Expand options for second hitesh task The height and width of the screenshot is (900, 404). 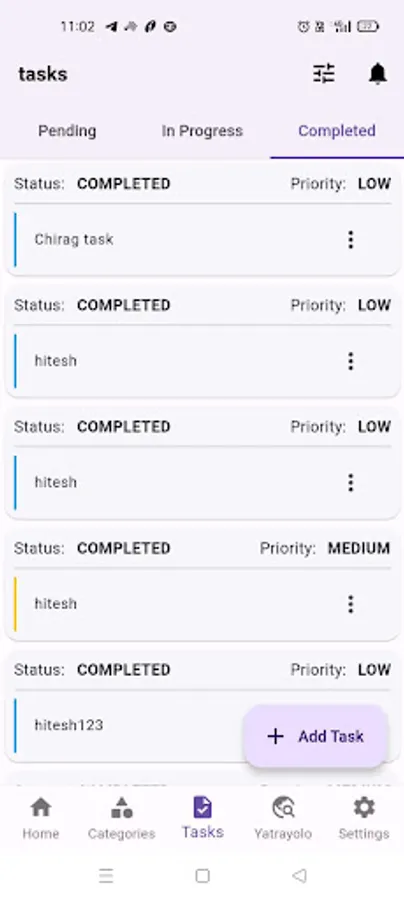tap(351, 483)
